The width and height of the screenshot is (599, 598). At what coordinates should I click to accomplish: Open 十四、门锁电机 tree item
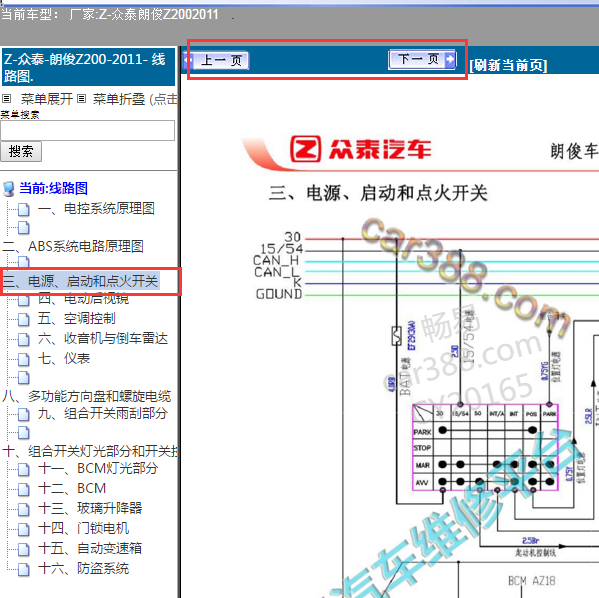(x=84, y=528)
